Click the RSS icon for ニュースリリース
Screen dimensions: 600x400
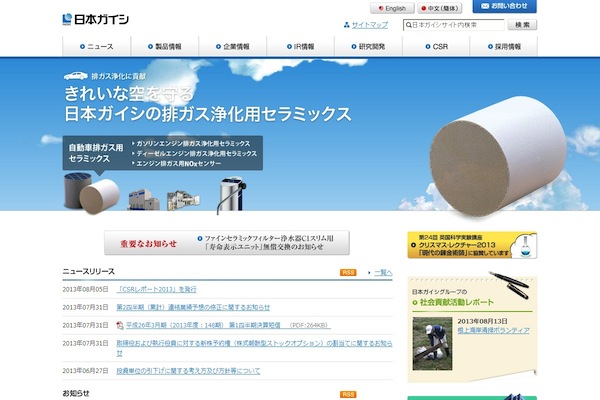(348, 273)
